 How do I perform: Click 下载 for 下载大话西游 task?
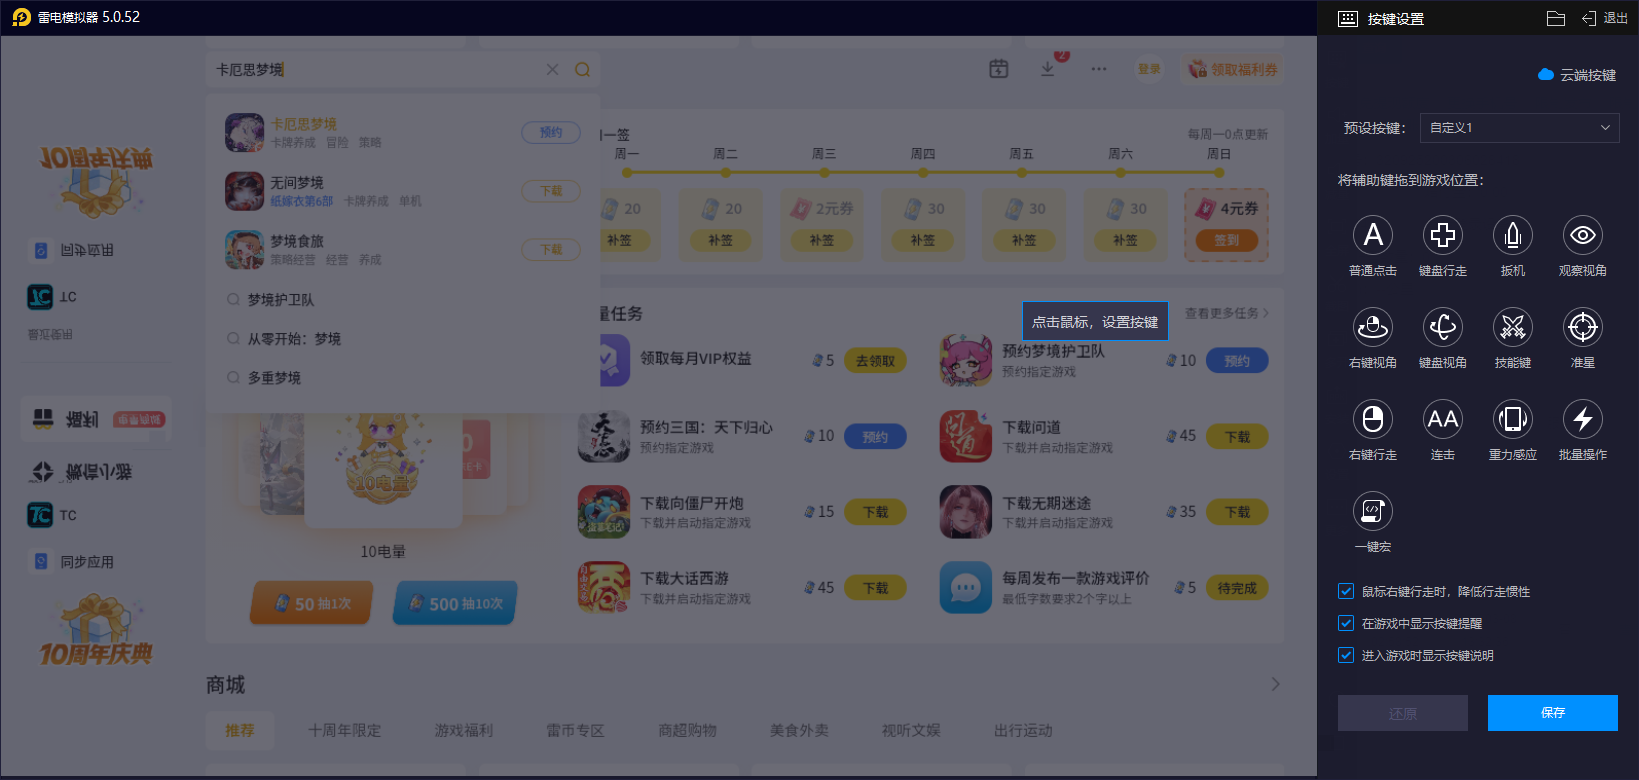click(x=875, y=588)
